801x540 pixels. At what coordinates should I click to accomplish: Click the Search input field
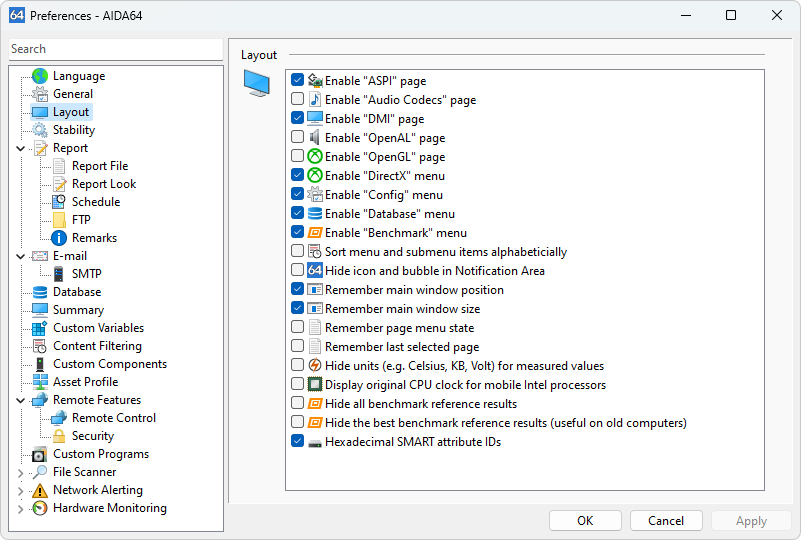tap(116, 49)
